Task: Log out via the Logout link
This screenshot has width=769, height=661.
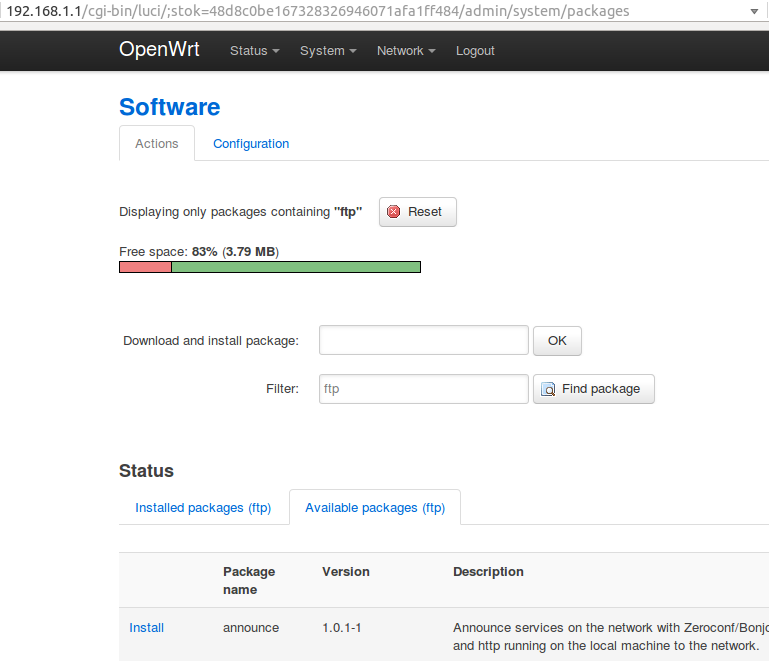Action: [475, 51]
